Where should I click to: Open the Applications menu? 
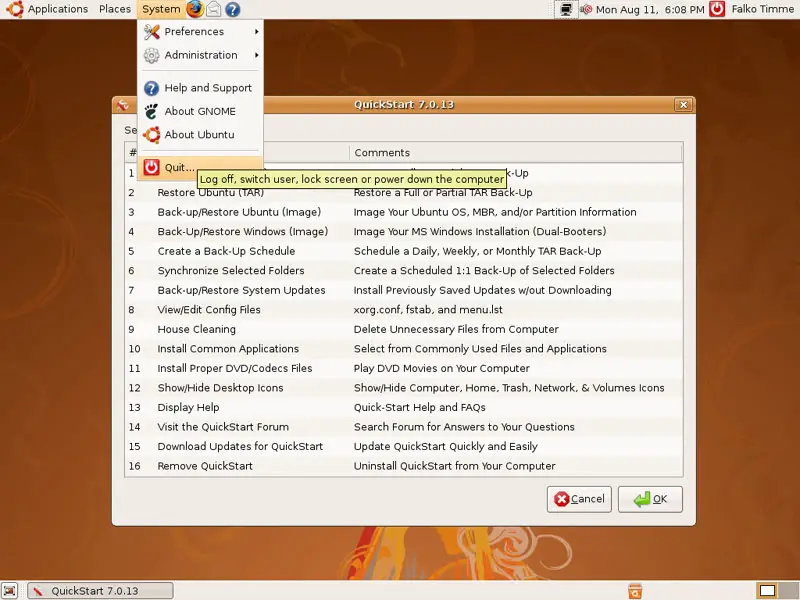coord(58,9)
